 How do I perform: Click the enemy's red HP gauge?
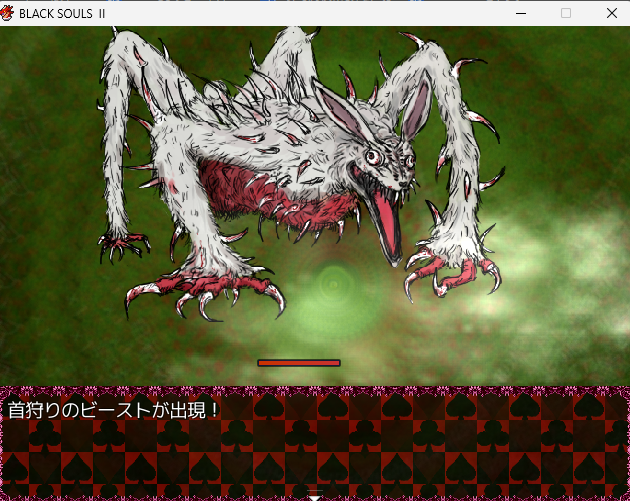tap(299, 363)
